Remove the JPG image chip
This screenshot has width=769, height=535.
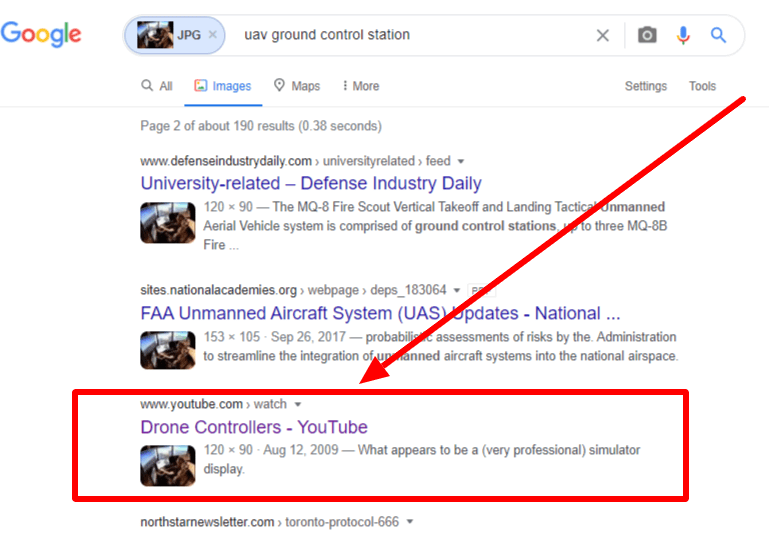click(x=212, y=35)
